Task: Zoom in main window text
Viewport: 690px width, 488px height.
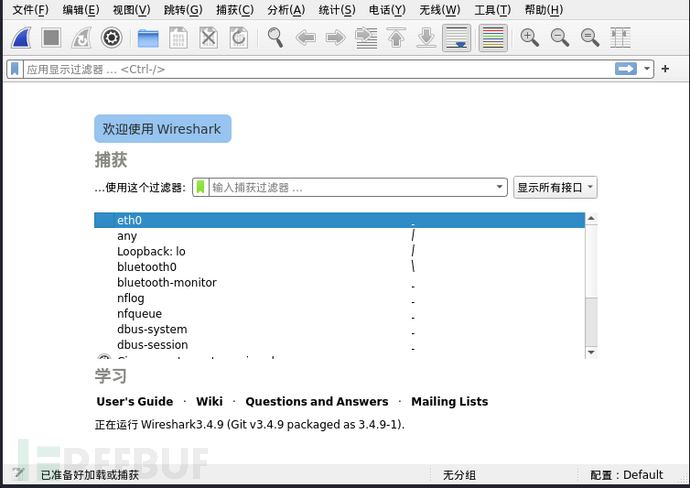Action: click(x=529, y=38)
